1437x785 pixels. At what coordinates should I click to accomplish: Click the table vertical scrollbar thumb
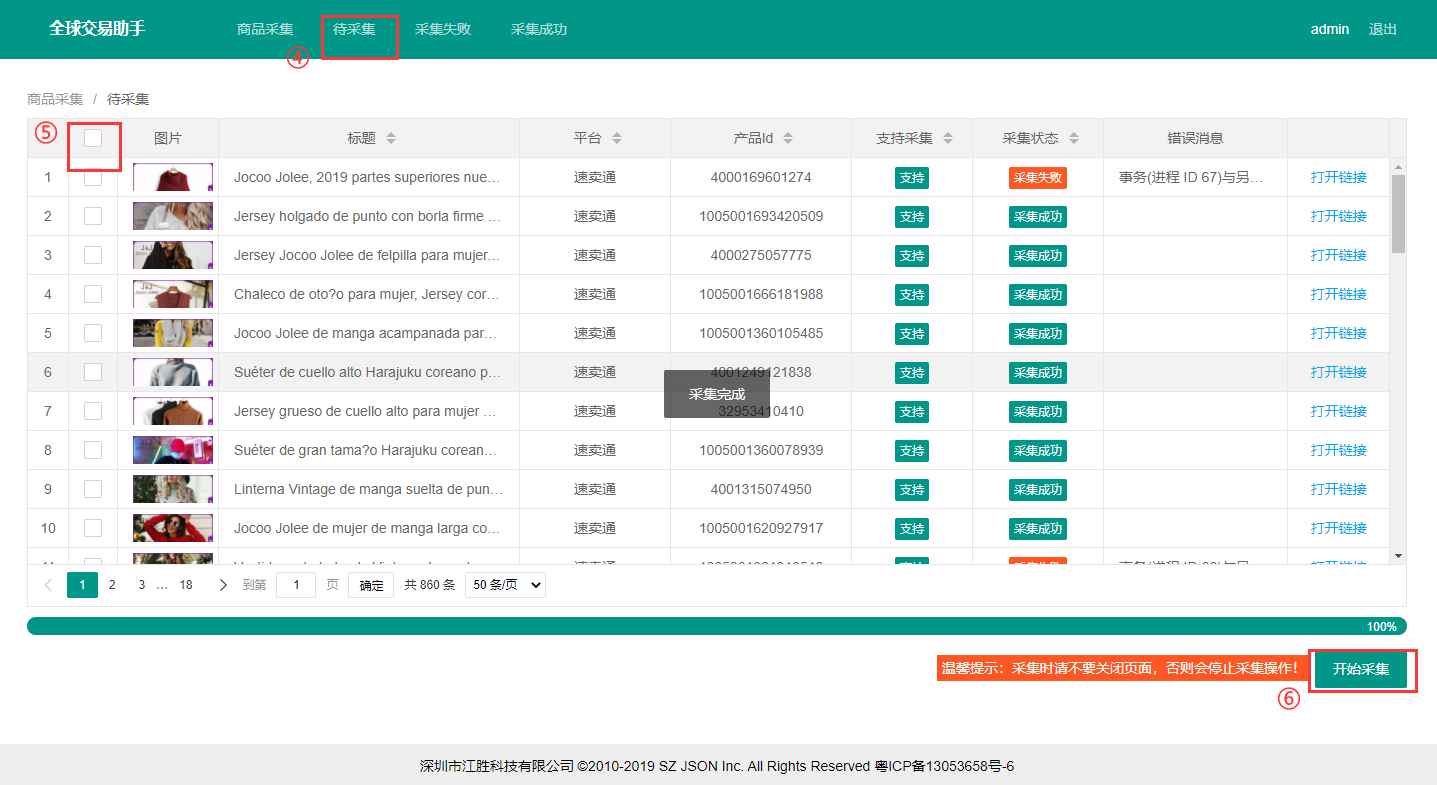[x=1398, y=214]
